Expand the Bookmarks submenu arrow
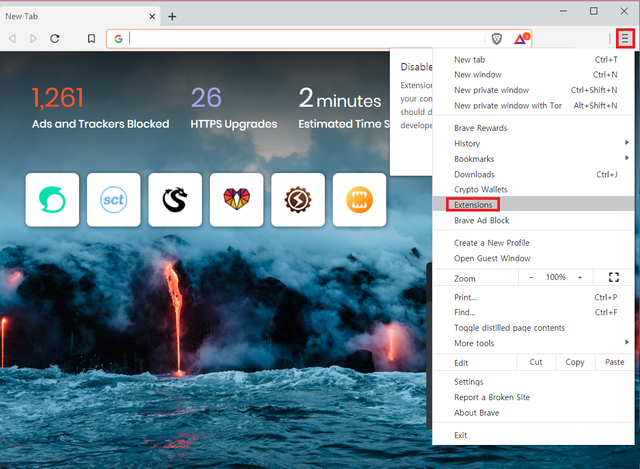The image size is (640, 469). click(627, 158)
